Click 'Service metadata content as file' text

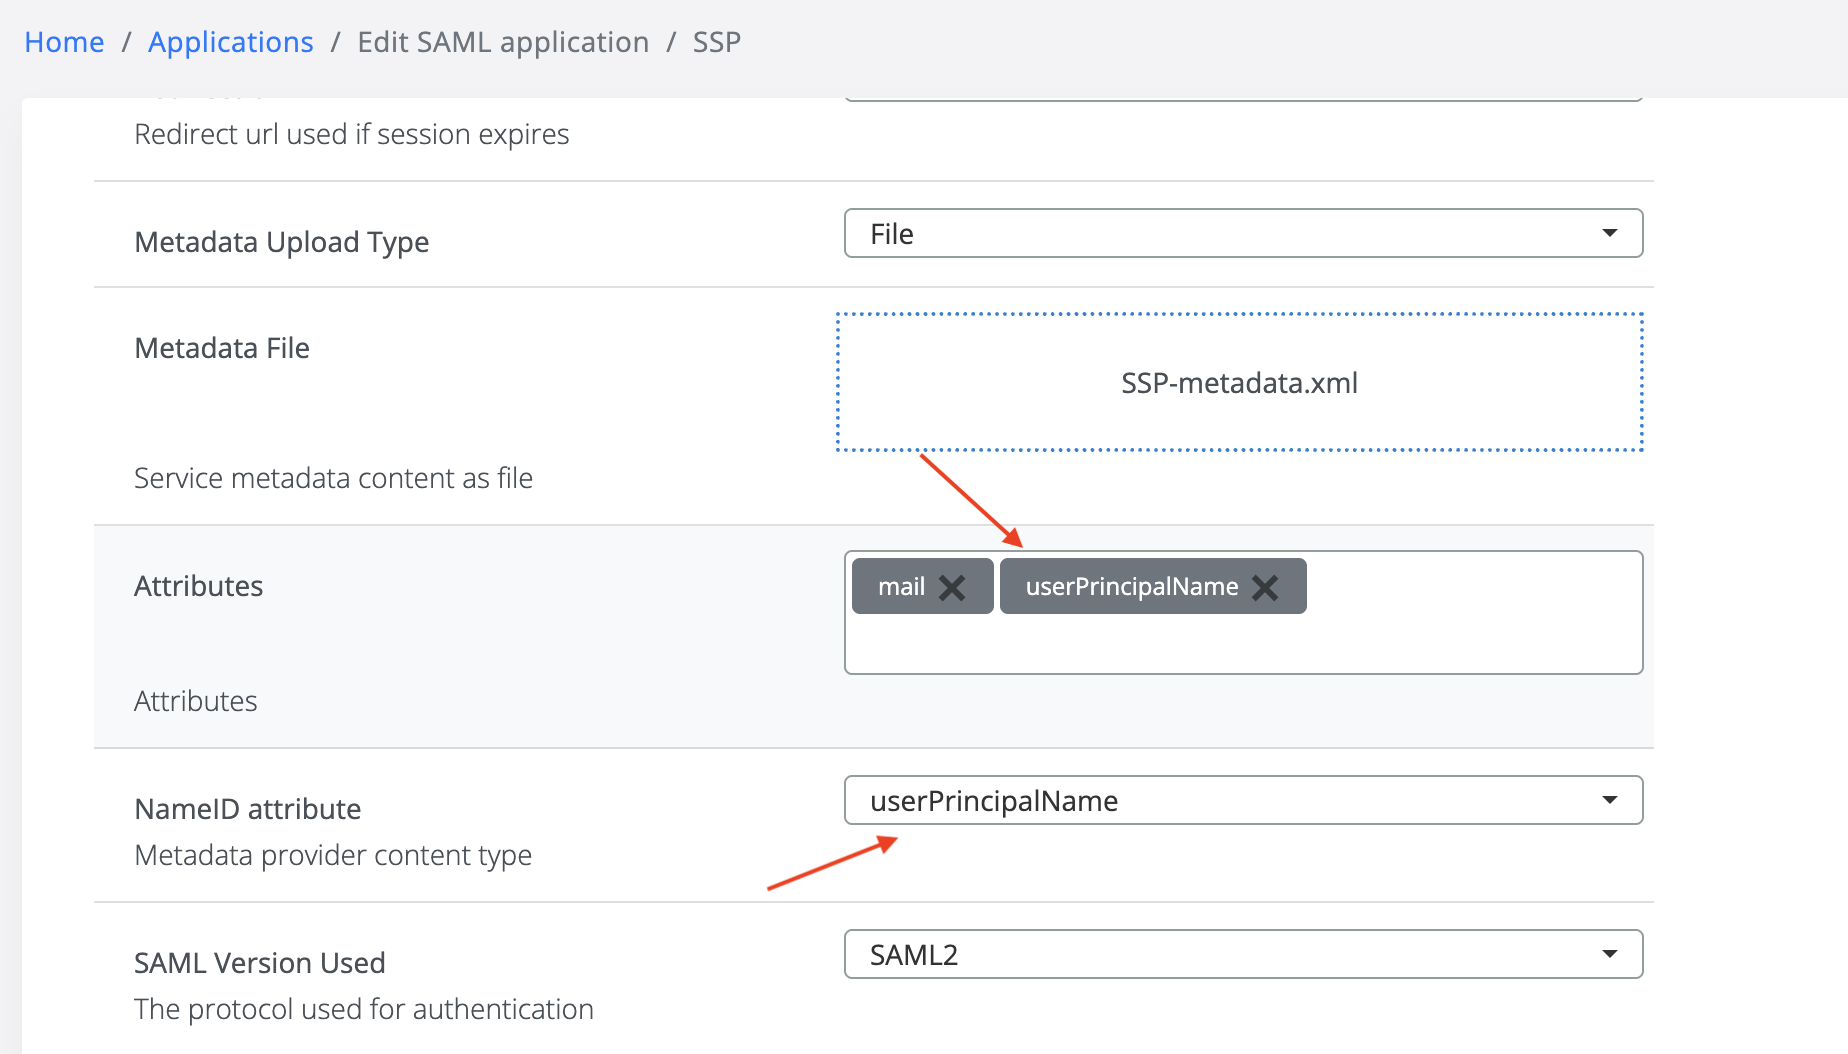[x=333, y=478]
